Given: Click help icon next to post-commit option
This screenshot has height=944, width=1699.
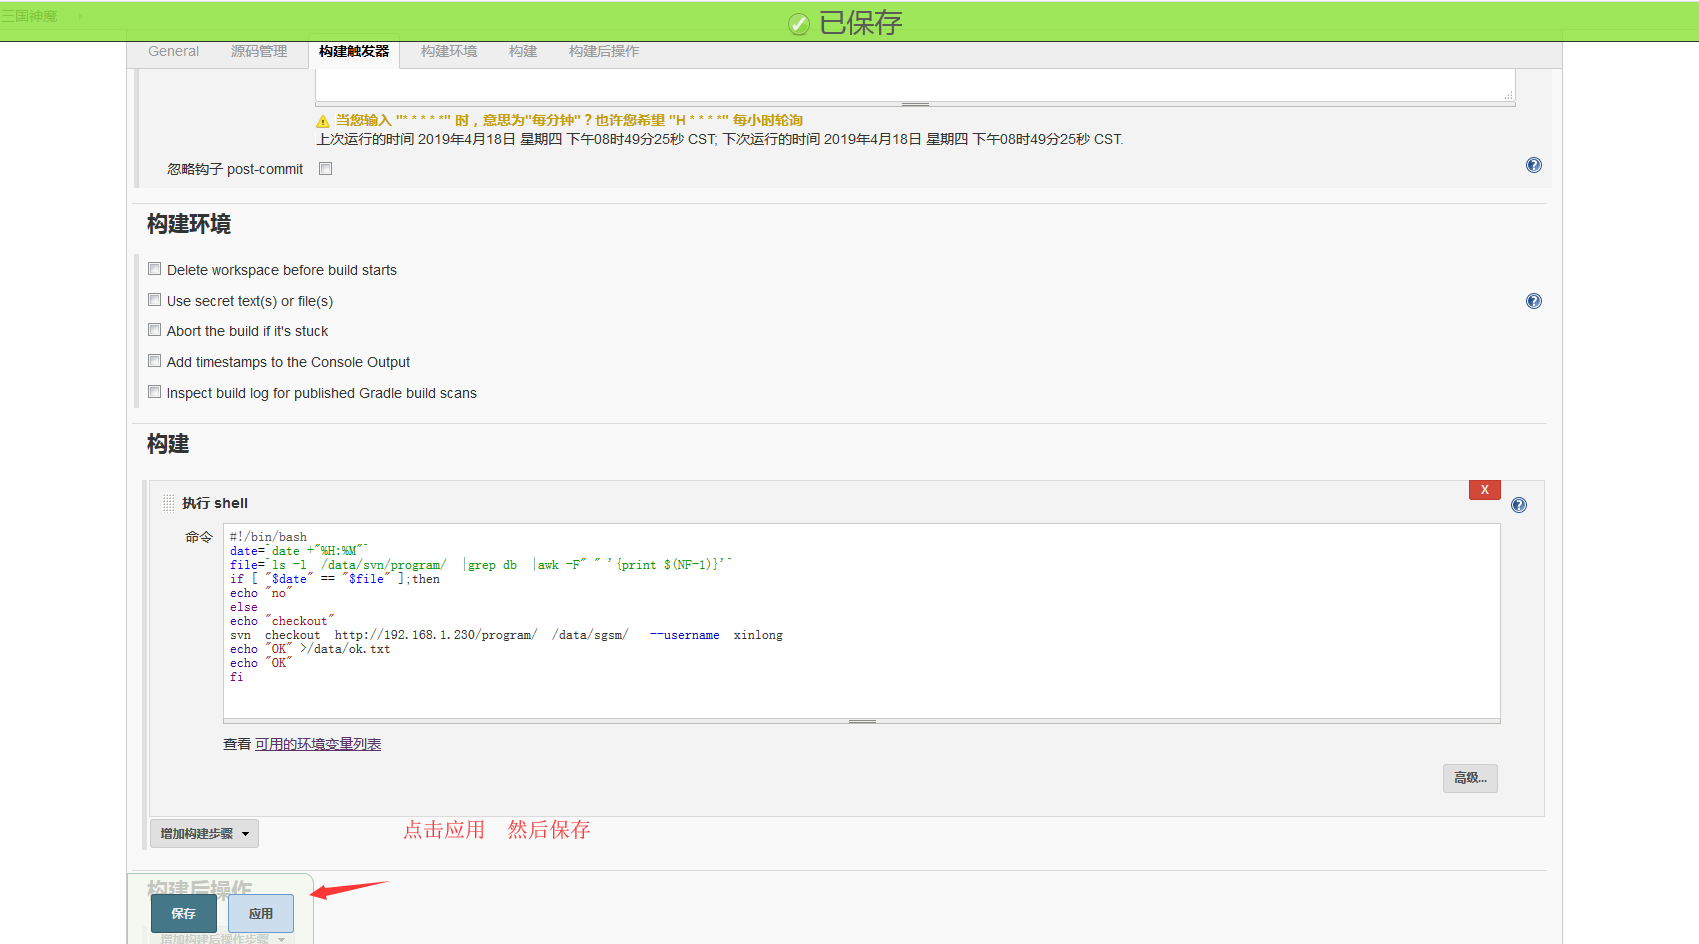Looking at the screenshot, I should [1533, 166].
